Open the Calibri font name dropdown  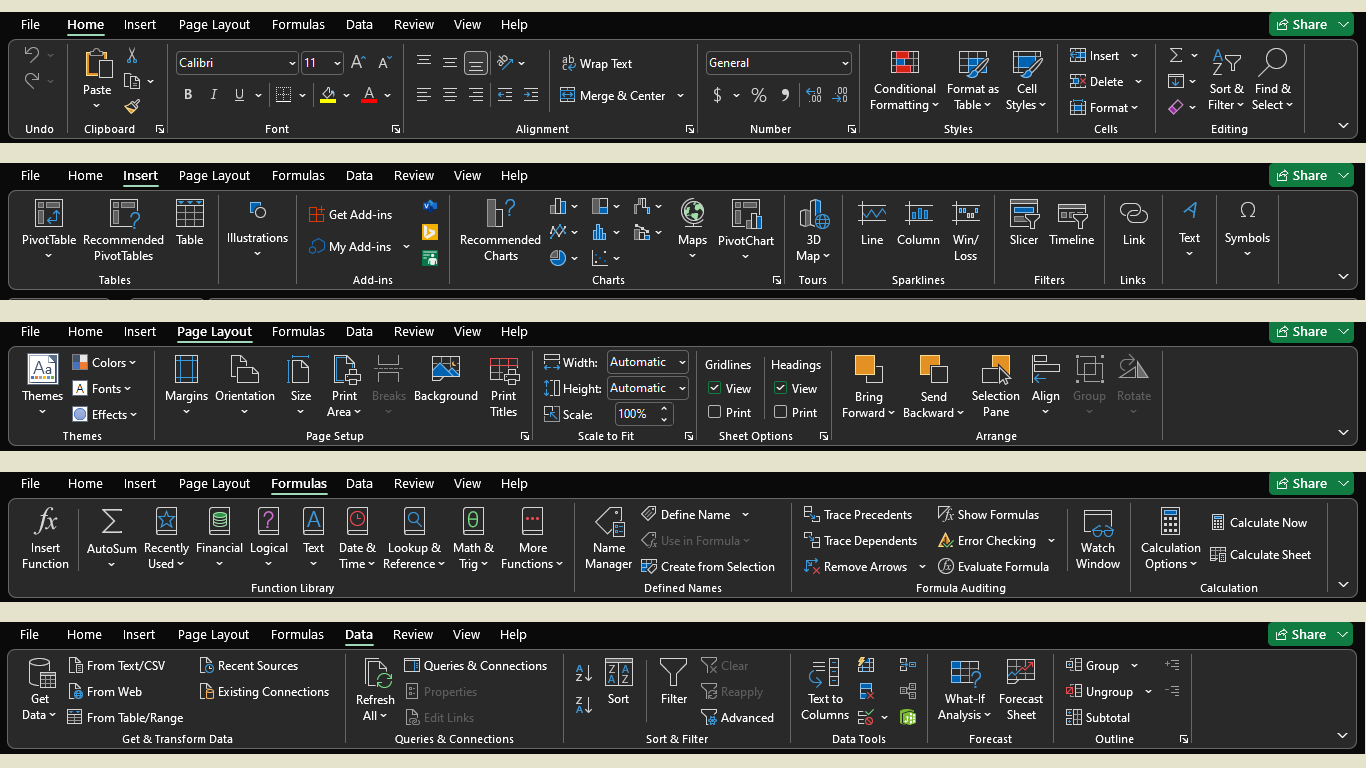coord(292,63)
